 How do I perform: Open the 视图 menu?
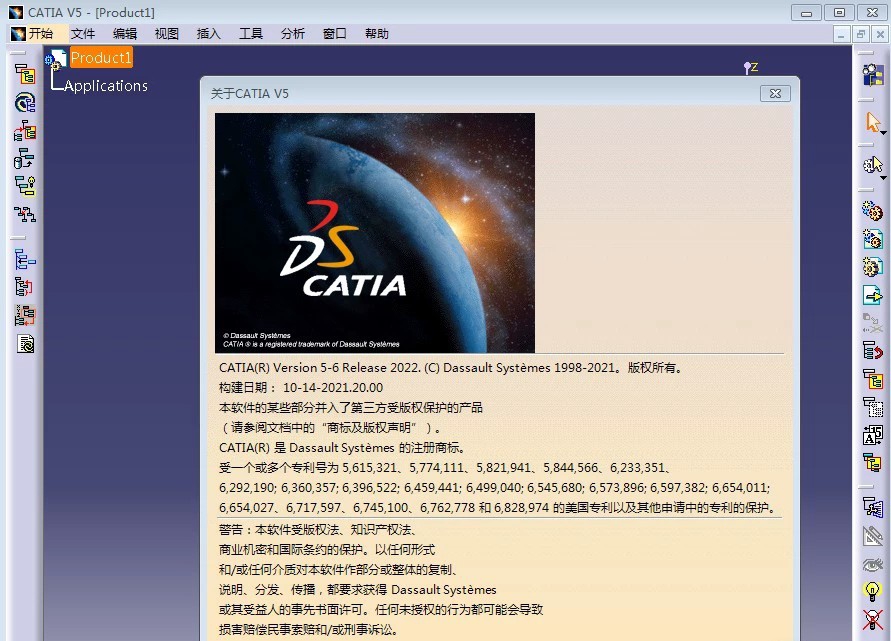pyautogui.click(x=167, y=34)
